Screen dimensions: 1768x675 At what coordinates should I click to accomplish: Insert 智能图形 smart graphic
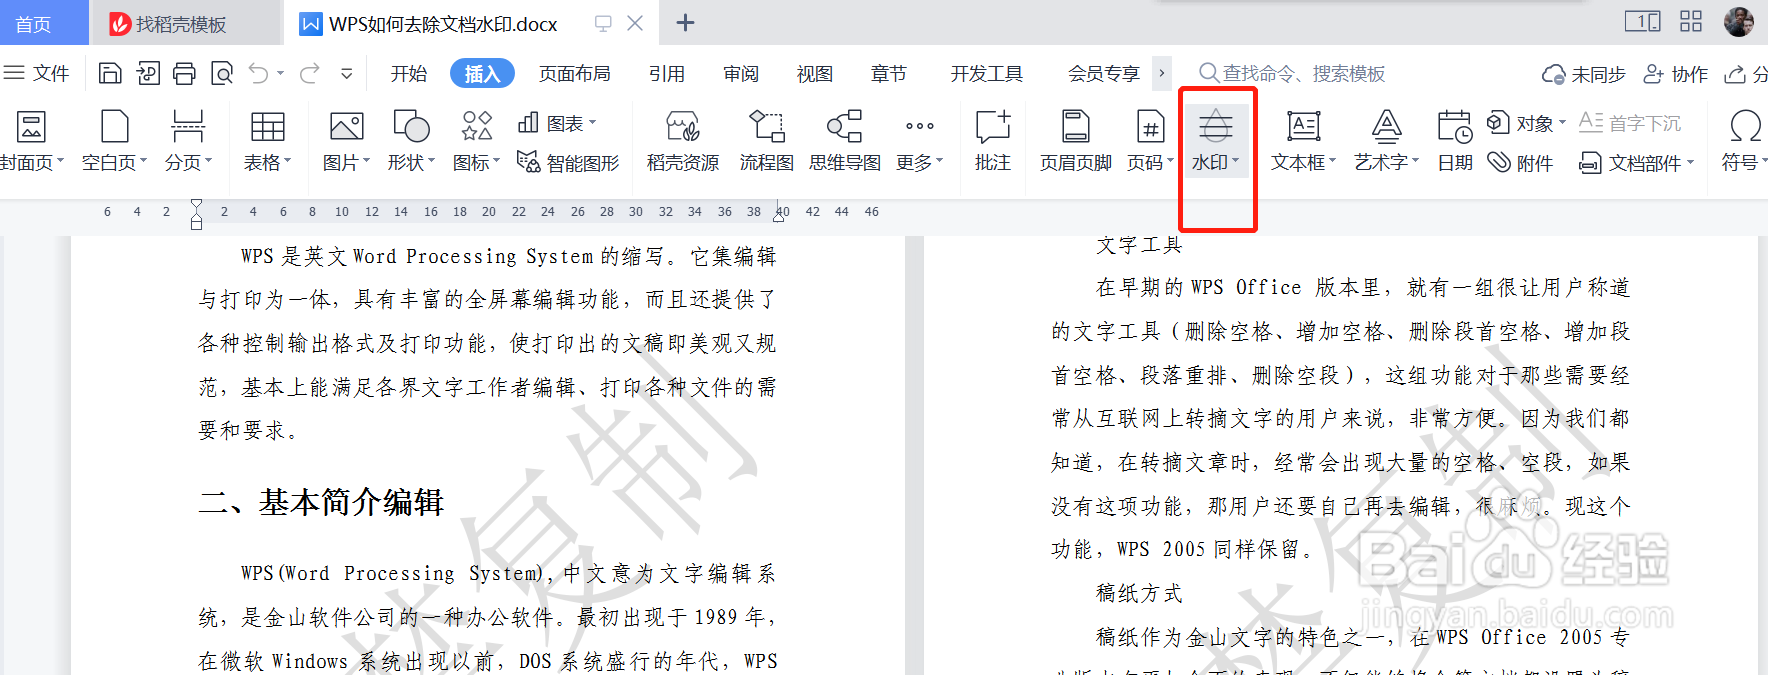tap(568, 162)
